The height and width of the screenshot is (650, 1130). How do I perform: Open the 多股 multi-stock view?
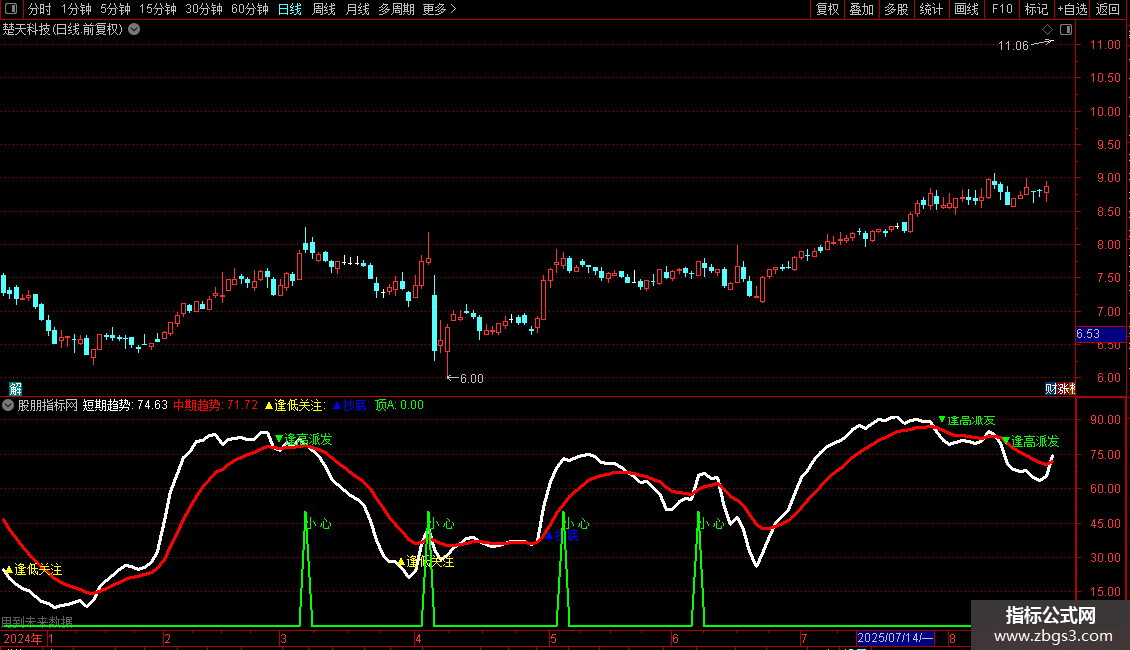pyautogui.click(x=897, y=9)
